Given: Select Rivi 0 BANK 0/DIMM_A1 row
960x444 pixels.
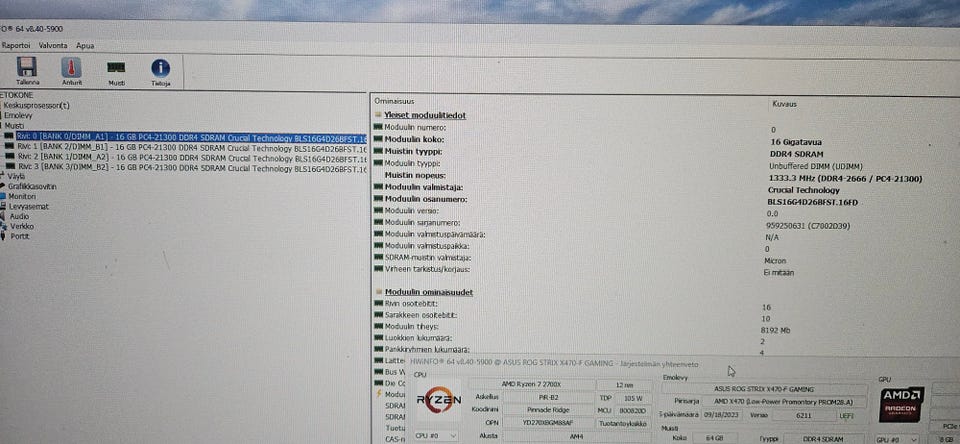Looking at the screenshot, I should (x=192, y=138).
